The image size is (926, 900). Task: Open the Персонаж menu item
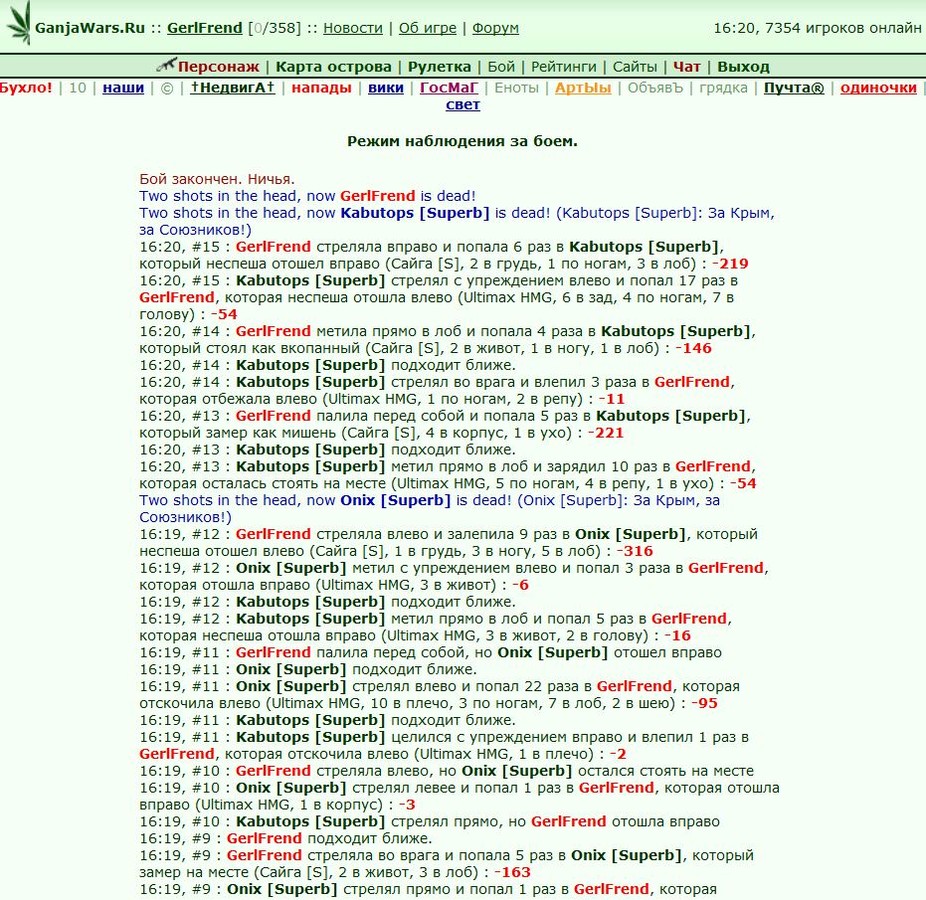point(219,67)
